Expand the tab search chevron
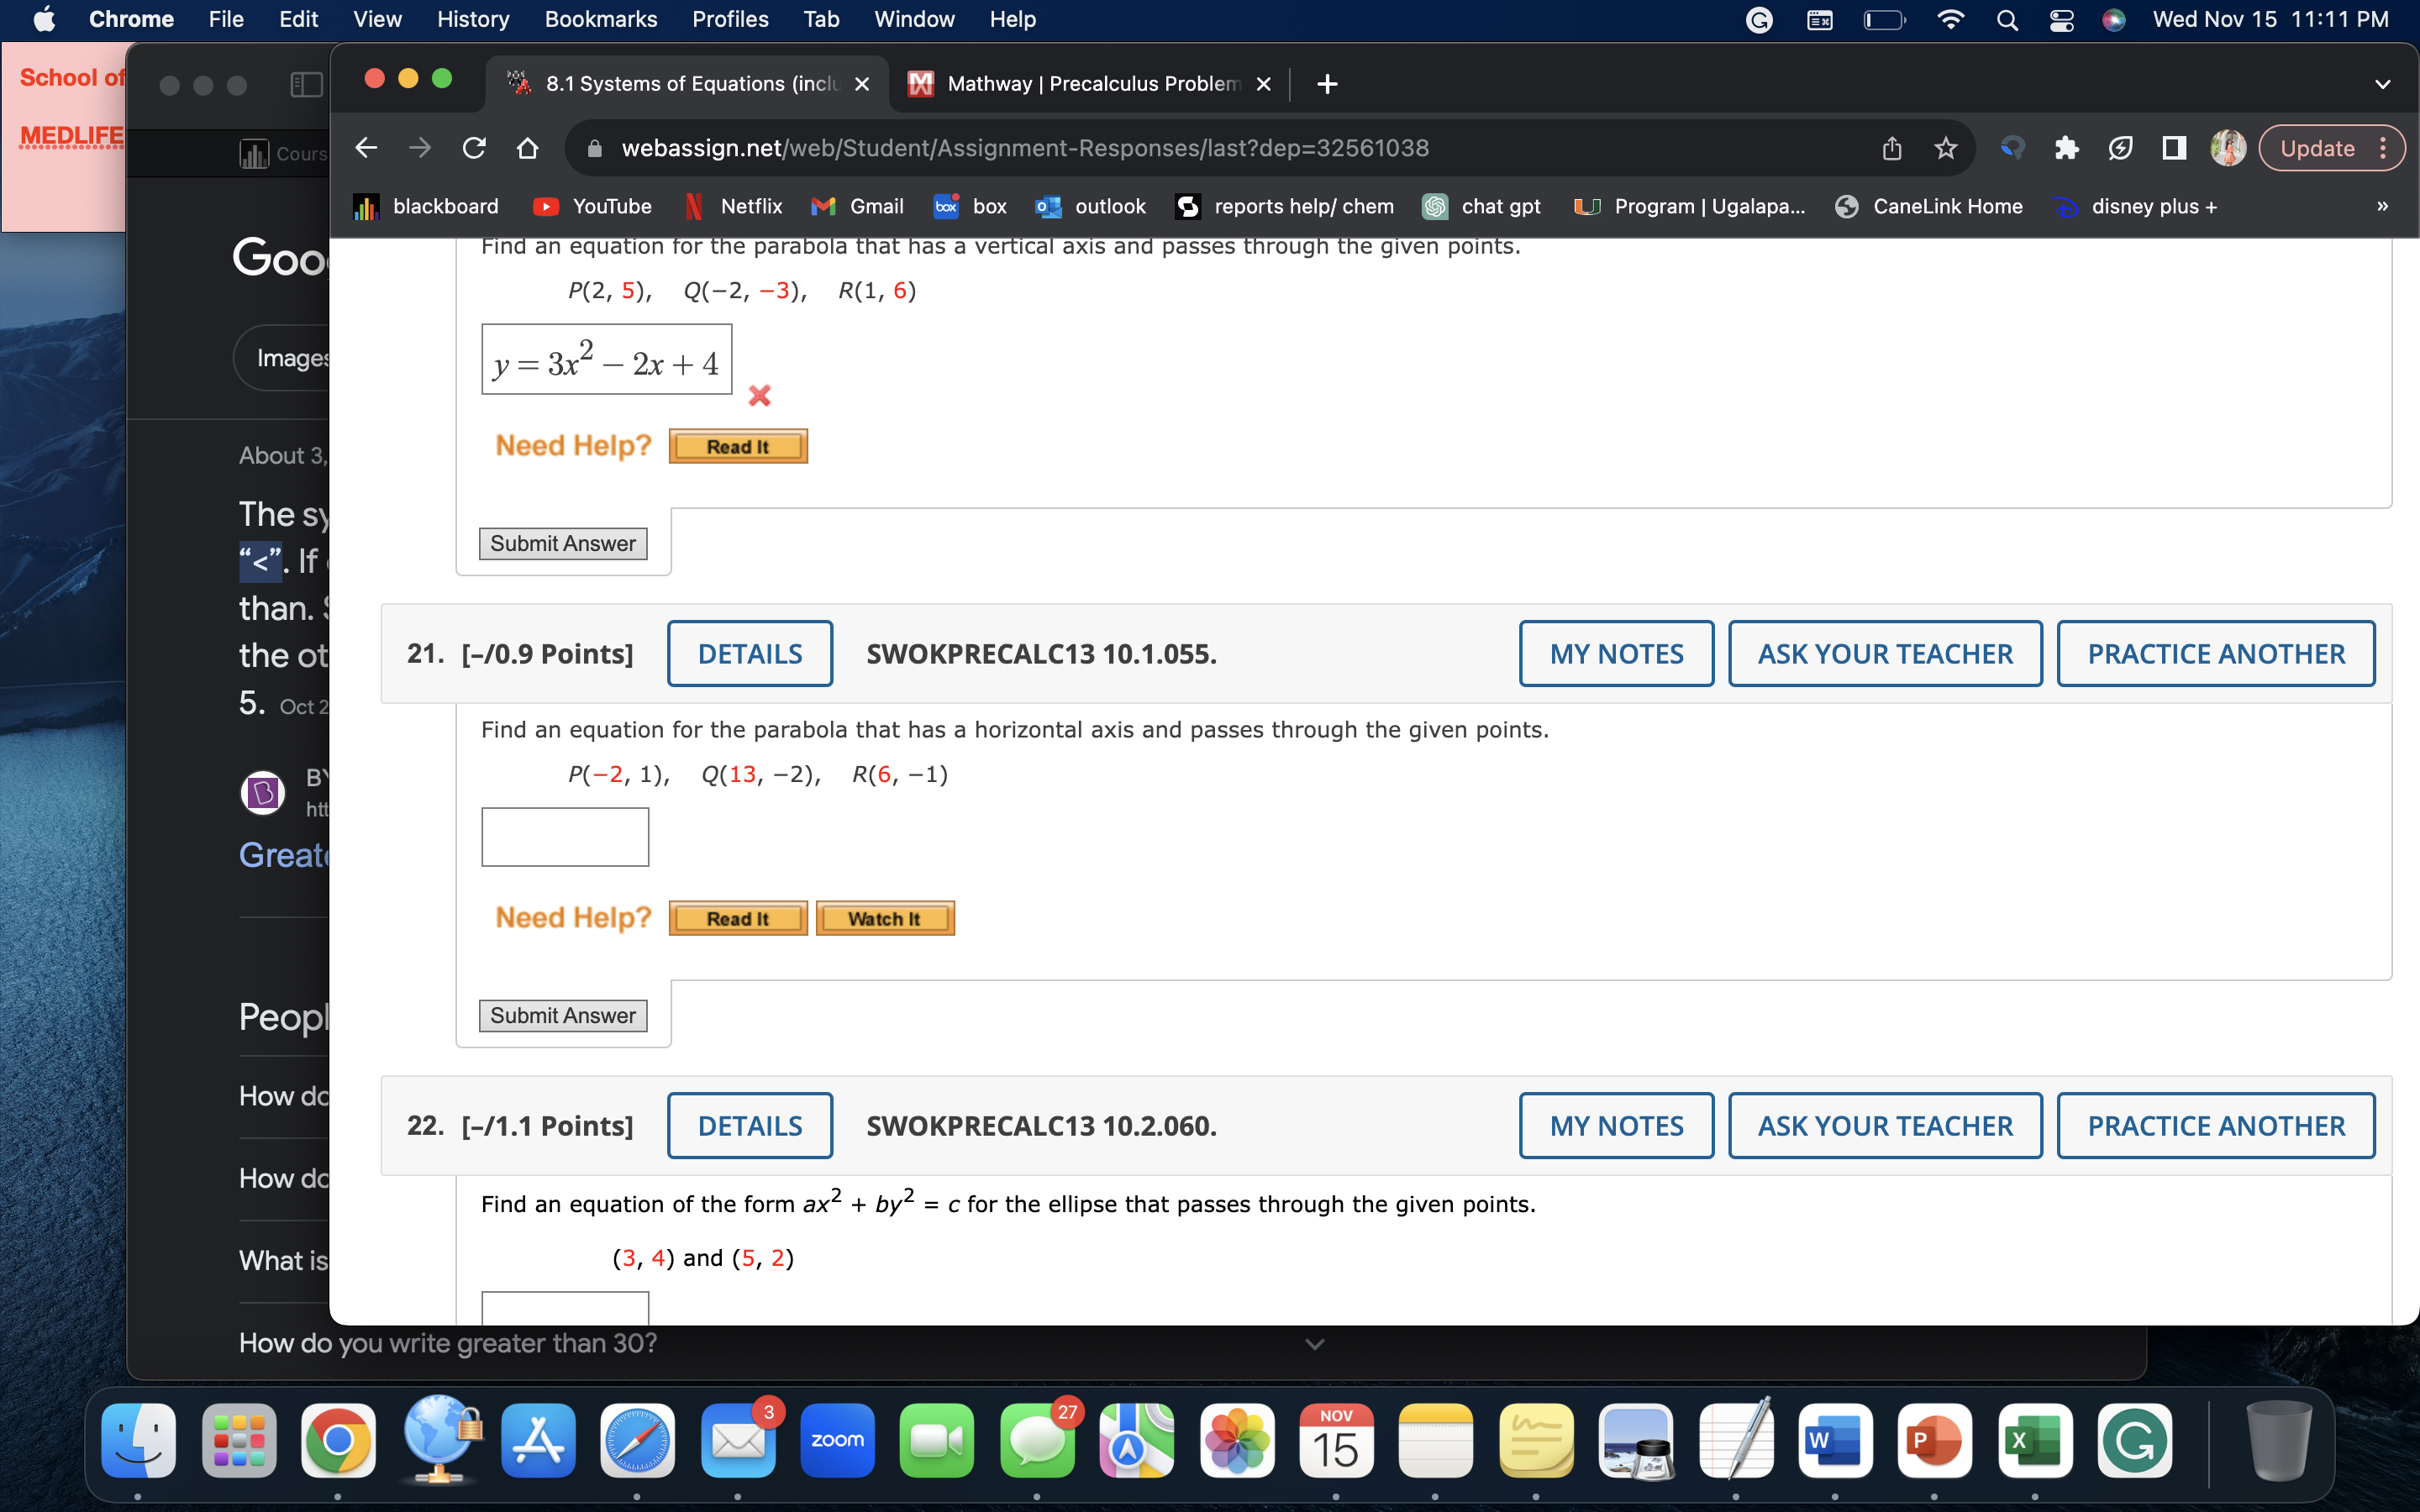The image size is (2420, 1512). (2382, 84)
